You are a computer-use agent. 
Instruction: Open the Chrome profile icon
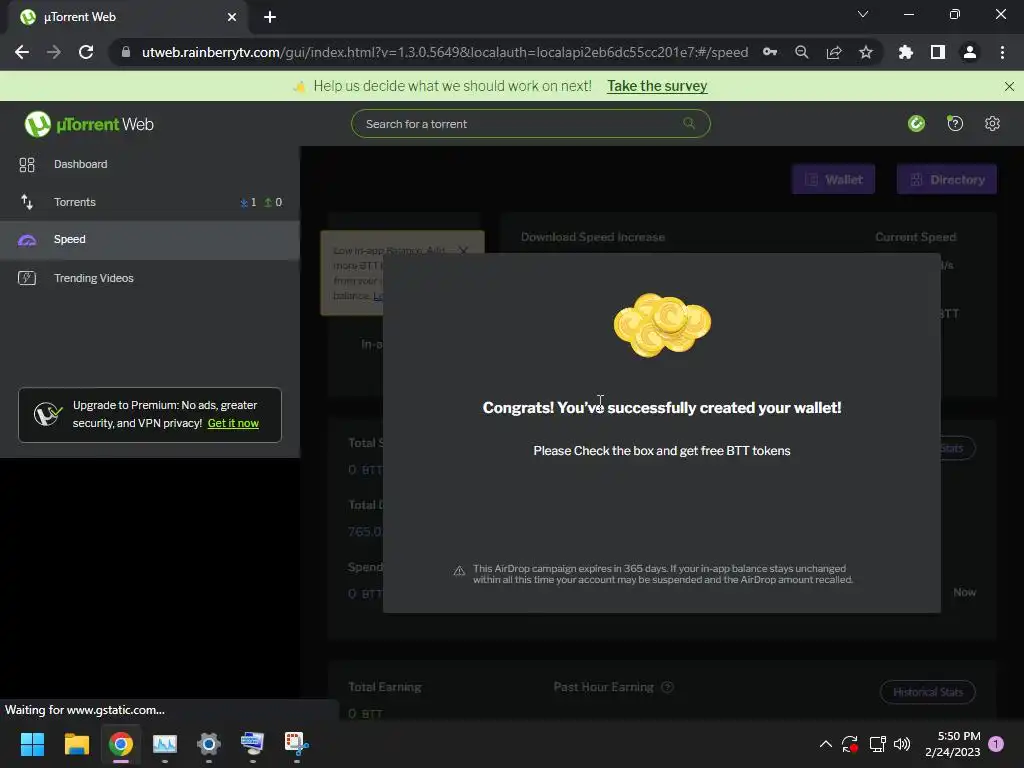pos(970,52)
